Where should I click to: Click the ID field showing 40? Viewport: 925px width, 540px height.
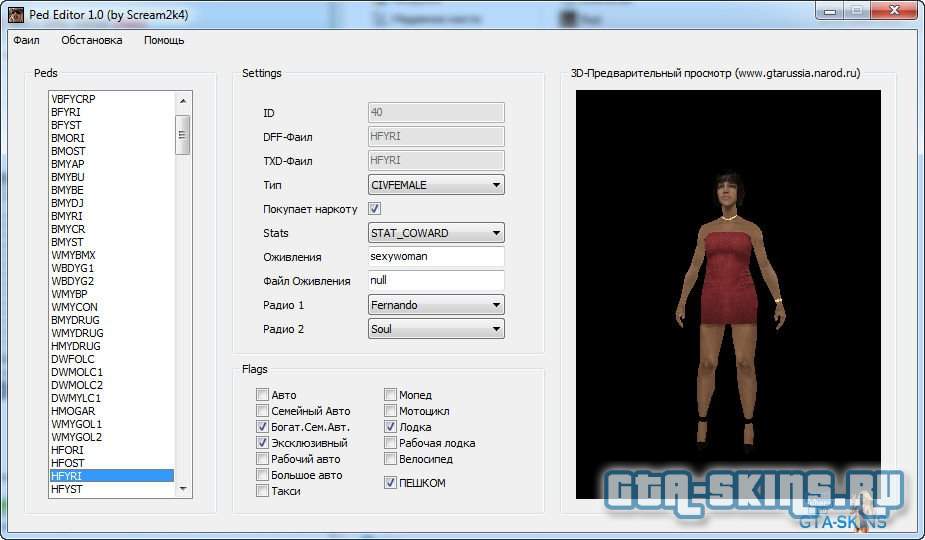436,112
